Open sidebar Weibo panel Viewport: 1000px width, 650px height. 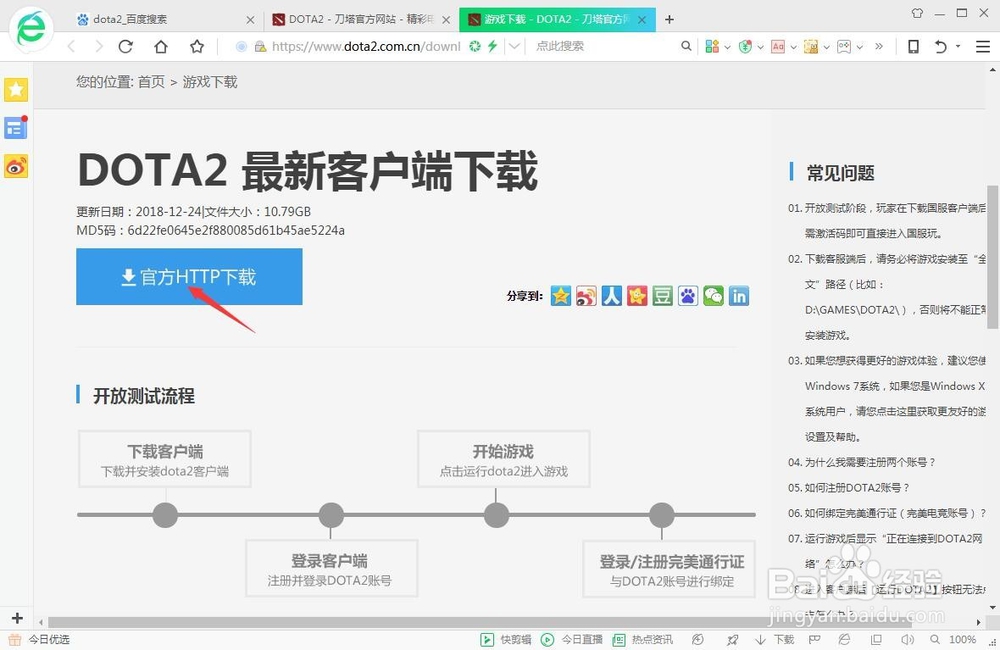(x=16, y=166)
